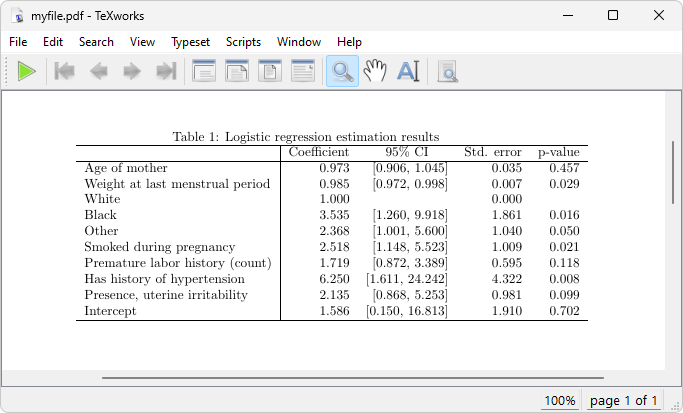
Task: Open the Help menu
Action: pyautogui.click(x=349, y=42)
